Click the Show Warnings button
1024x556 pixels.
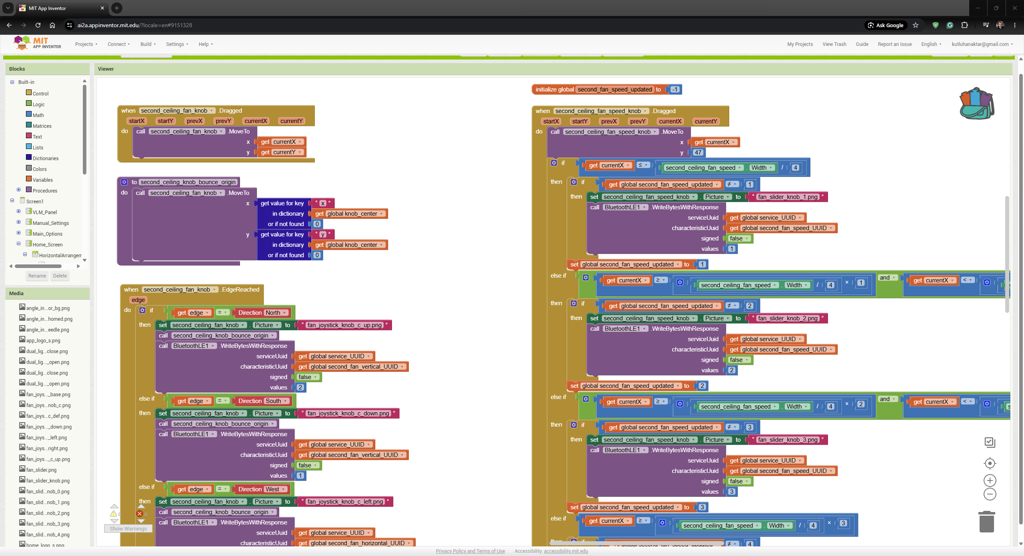pyautogui.click(x=128, y=528)
